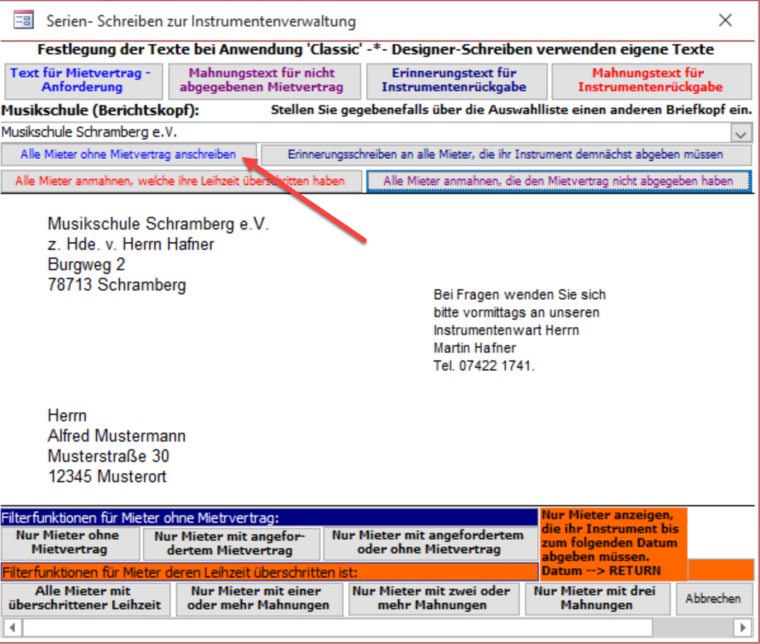Screen dimensions: 760x644
Task: Click 'Alle Mieter anmahnen, die den Mietvertrag nicht abgegeben haben'
Action: [x=558, y=181]
